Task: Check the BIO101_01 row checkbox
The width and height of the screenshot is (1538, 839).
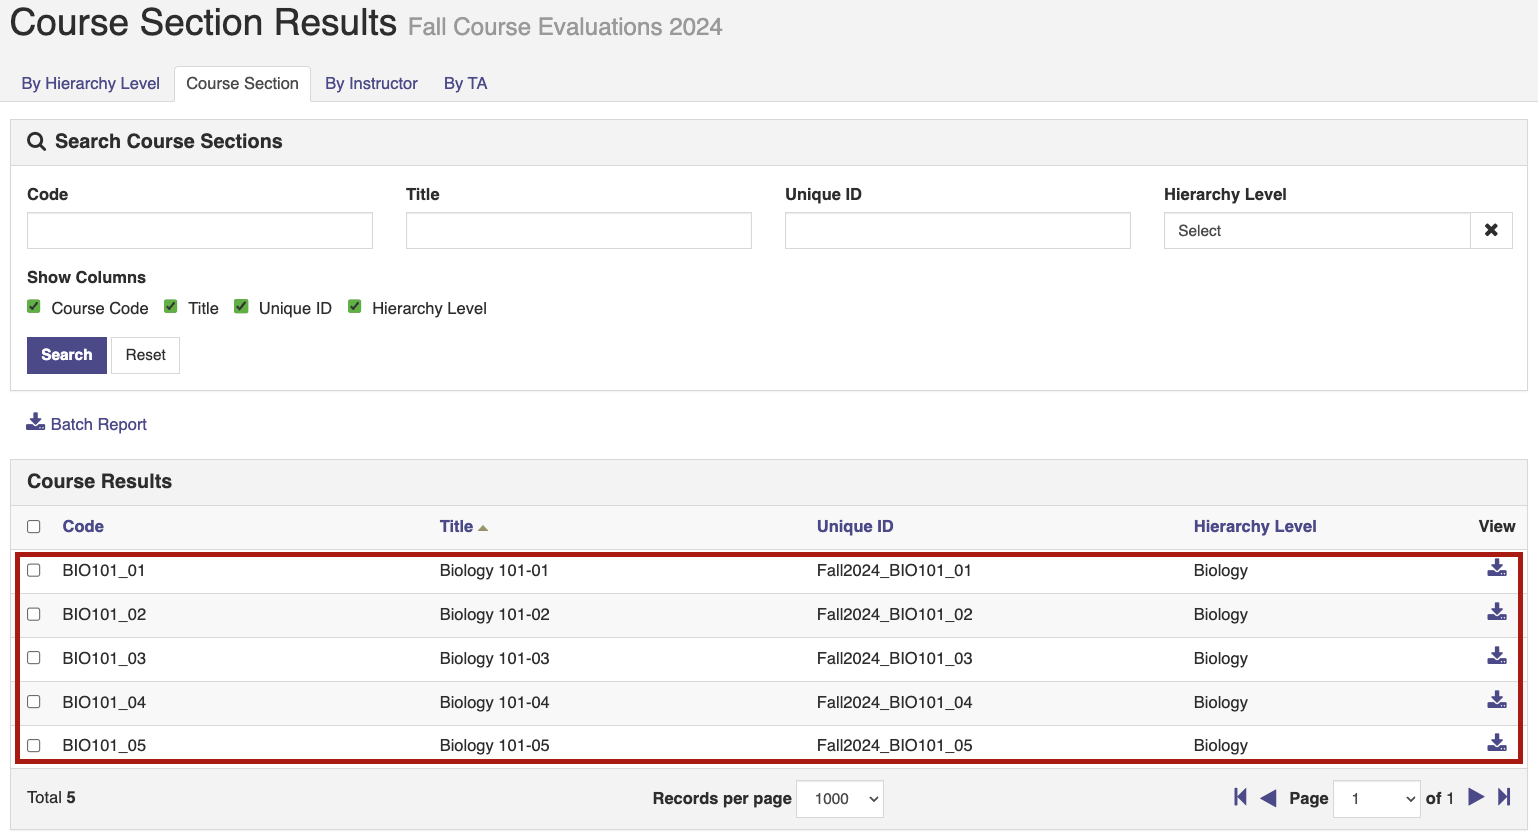Action: click(34, 570)
